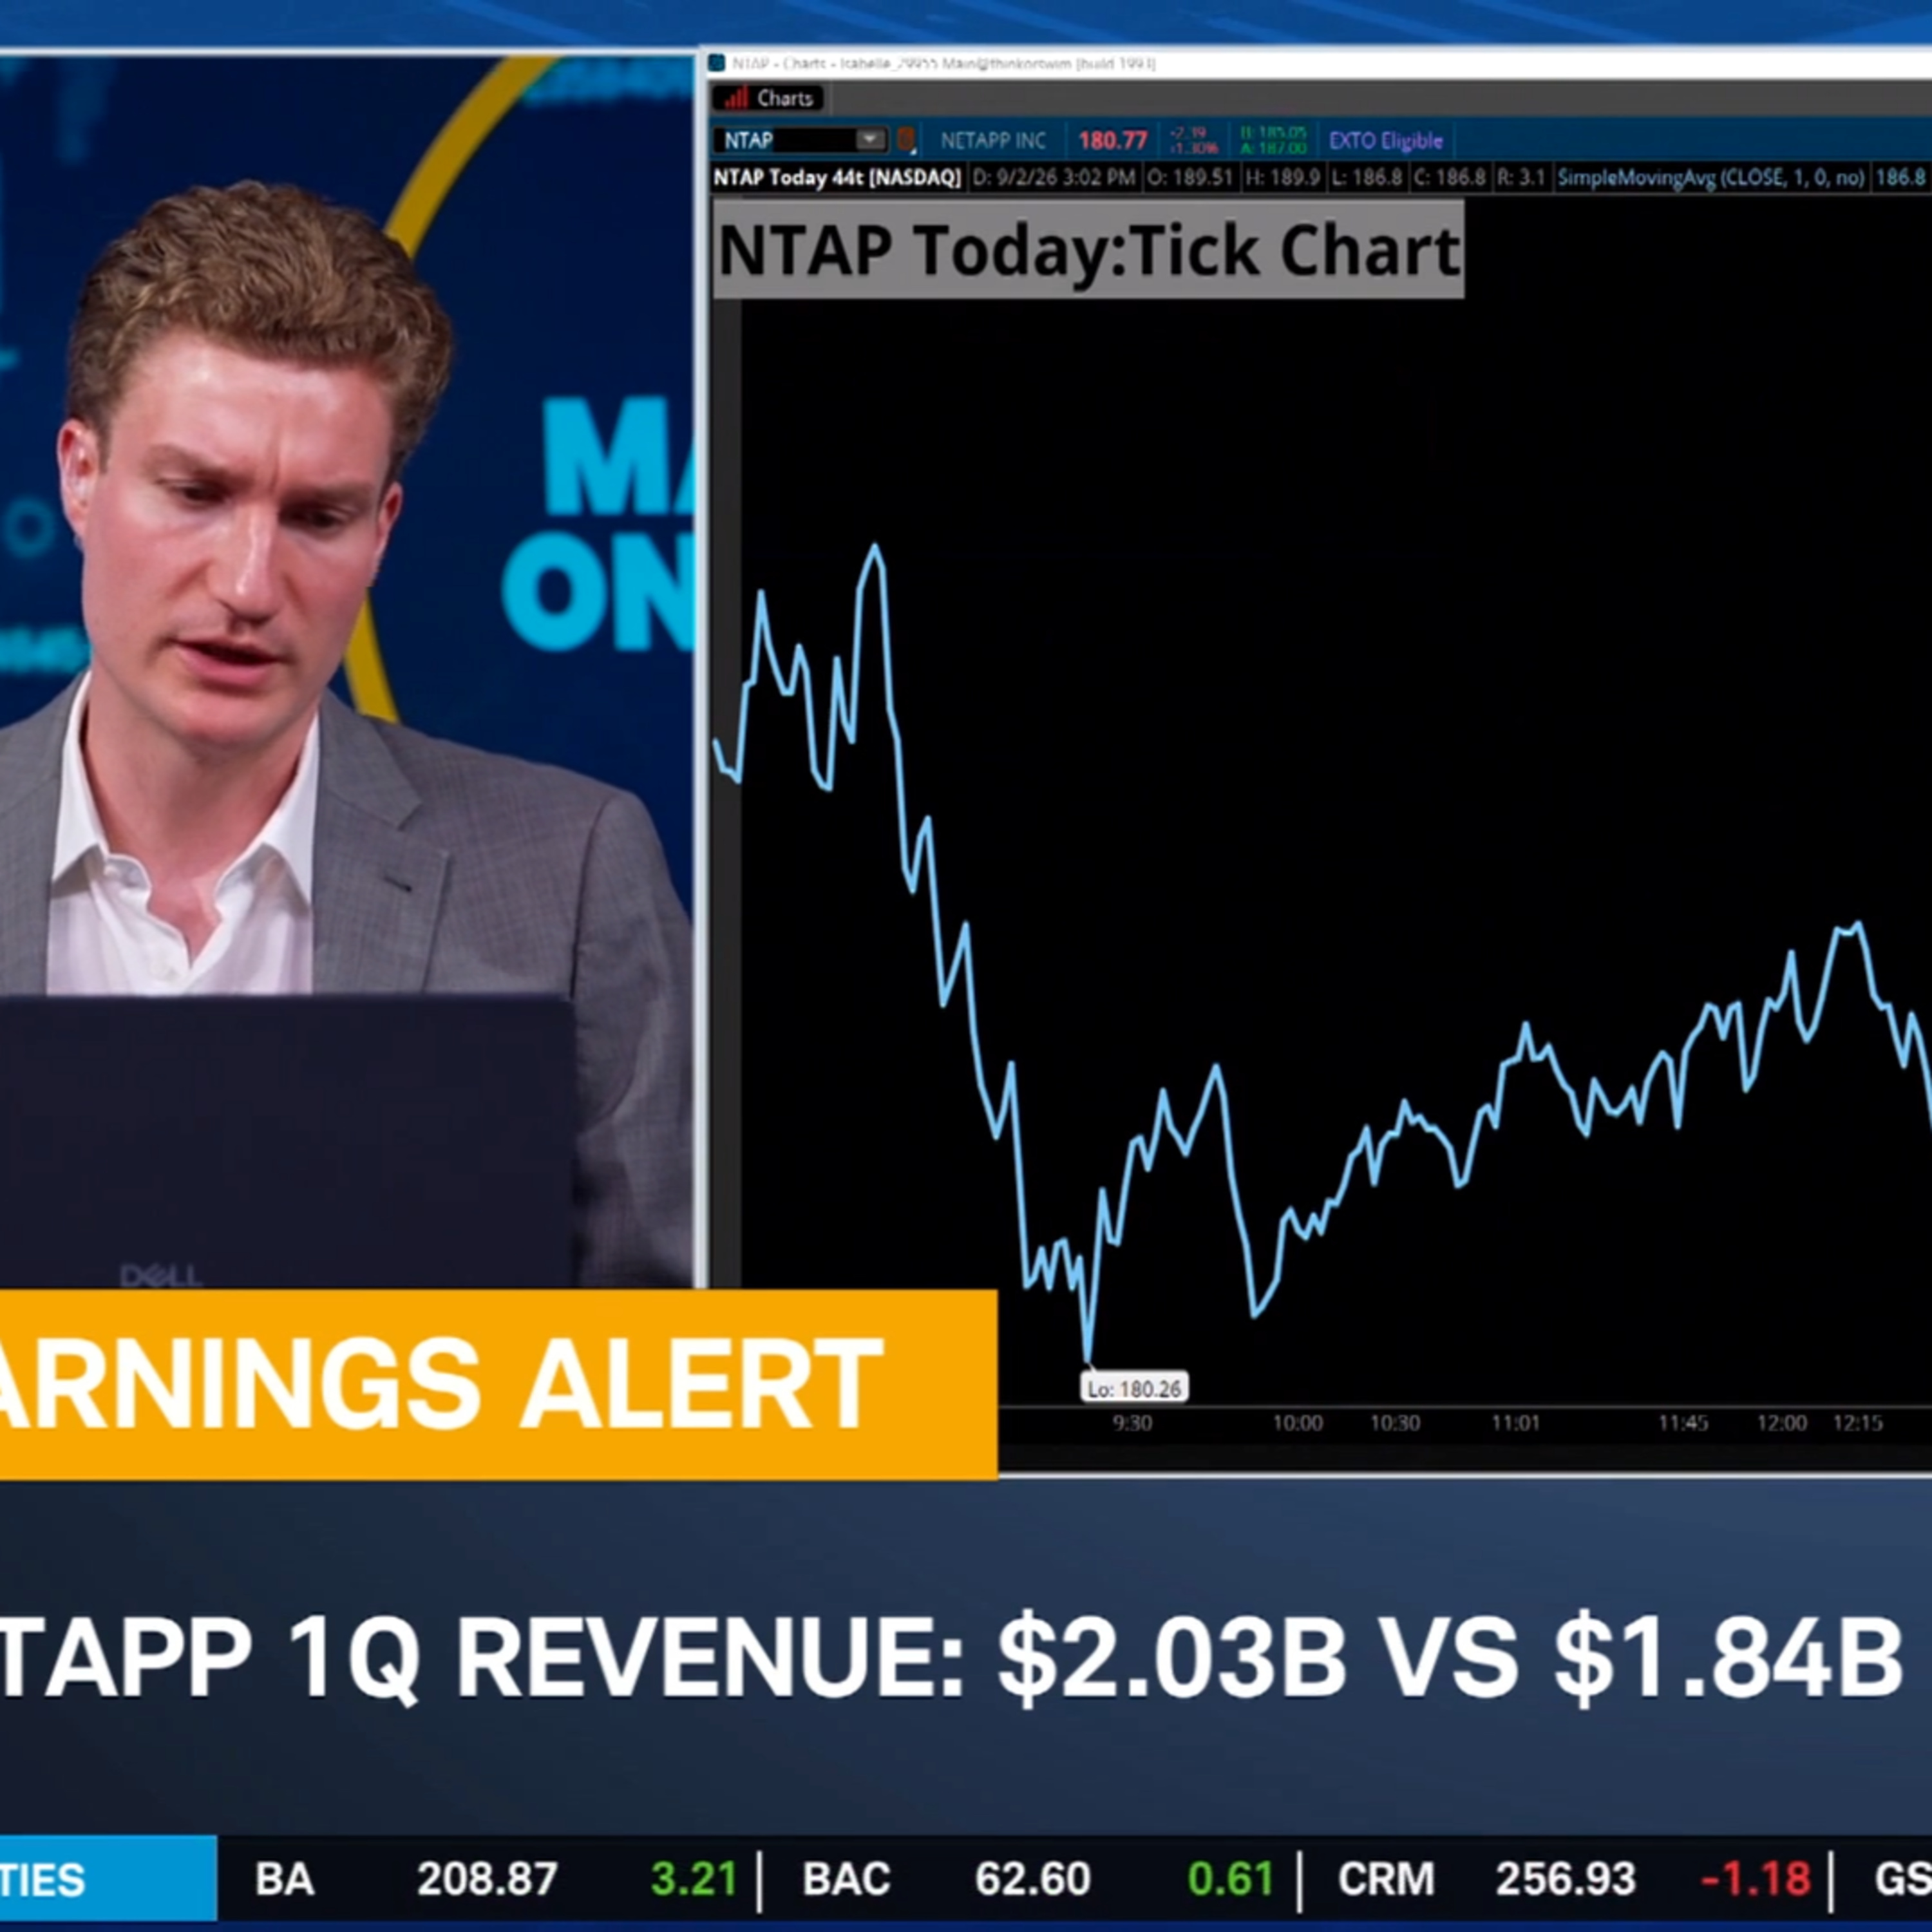Click the green 3.21 change in the ticker
Viewport: 1932px width, 1932px height.
(x=694, y=1880)
